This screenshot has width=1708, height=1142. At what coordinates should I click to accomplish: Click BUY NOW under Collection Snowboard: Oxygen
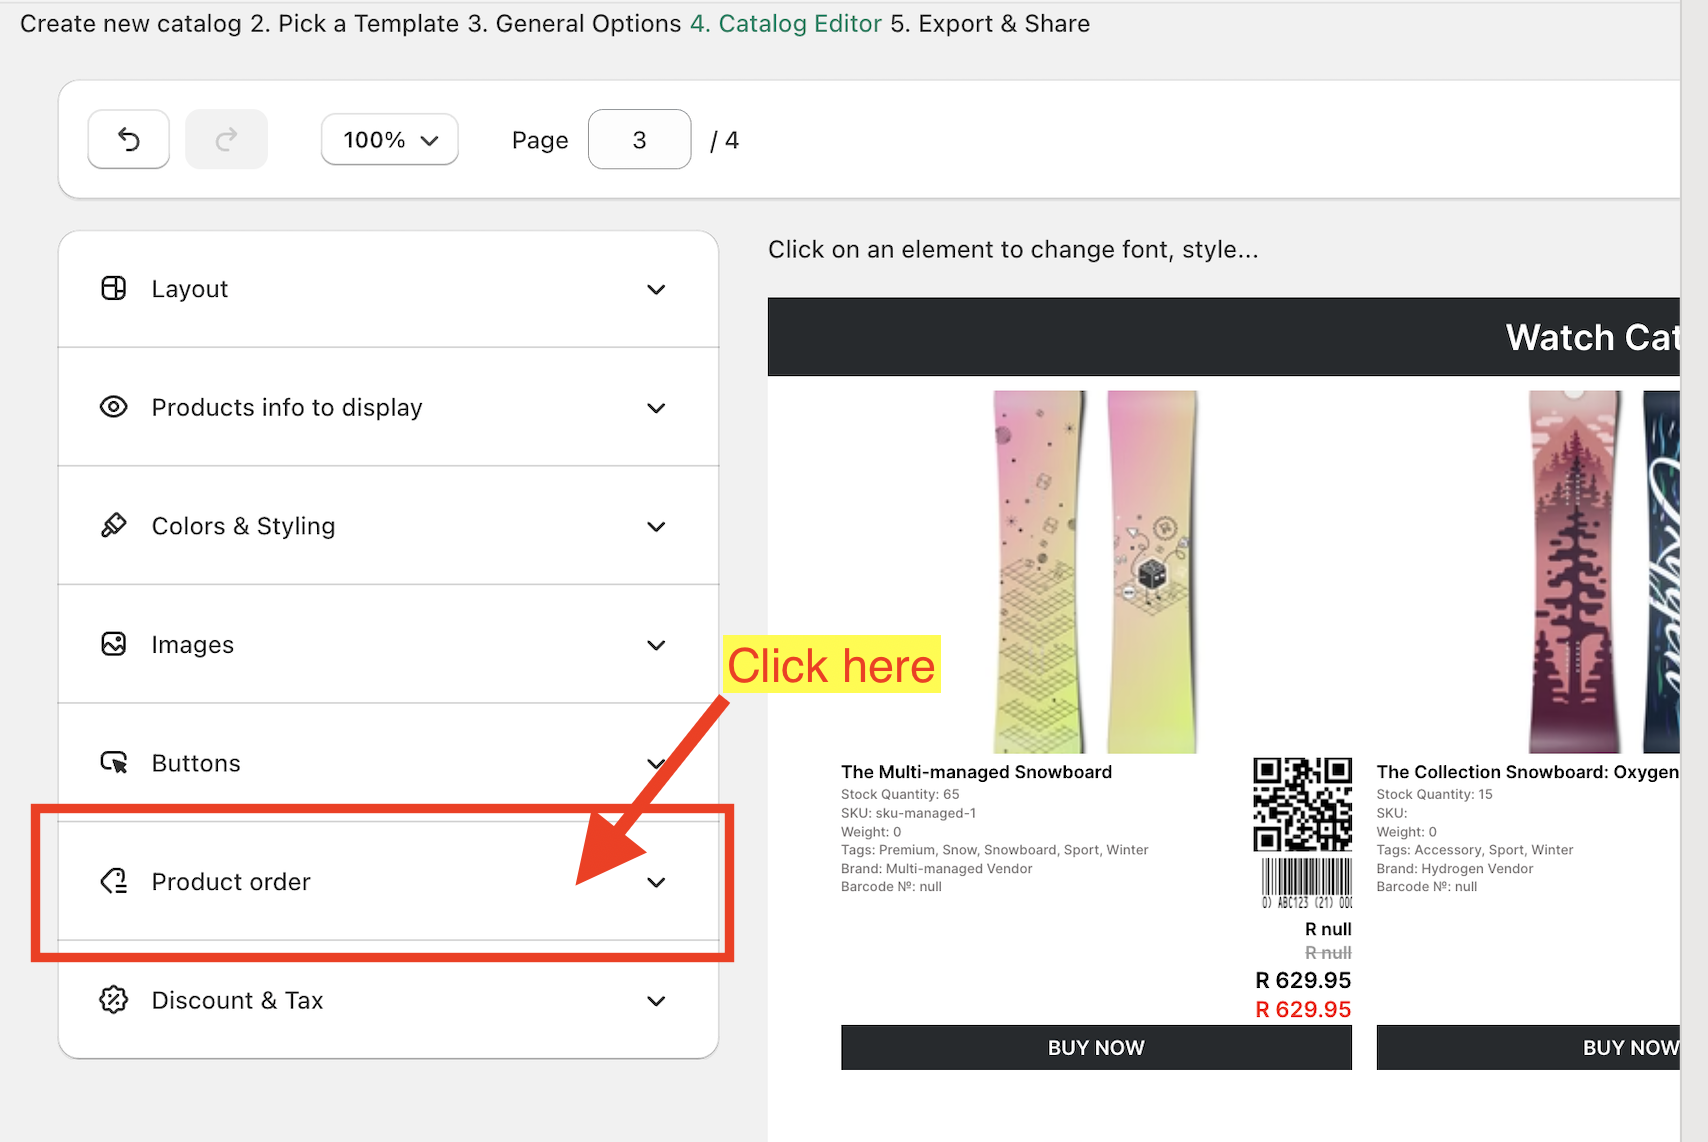pos(1528,1047)
